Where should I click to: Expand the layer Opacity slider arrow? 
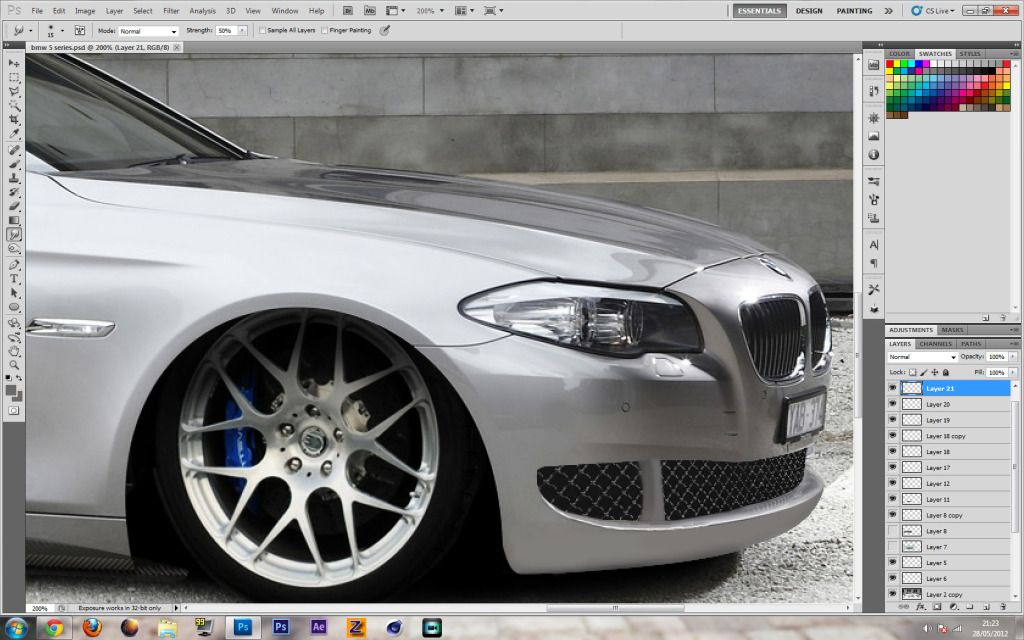[x=1010, y=357]
